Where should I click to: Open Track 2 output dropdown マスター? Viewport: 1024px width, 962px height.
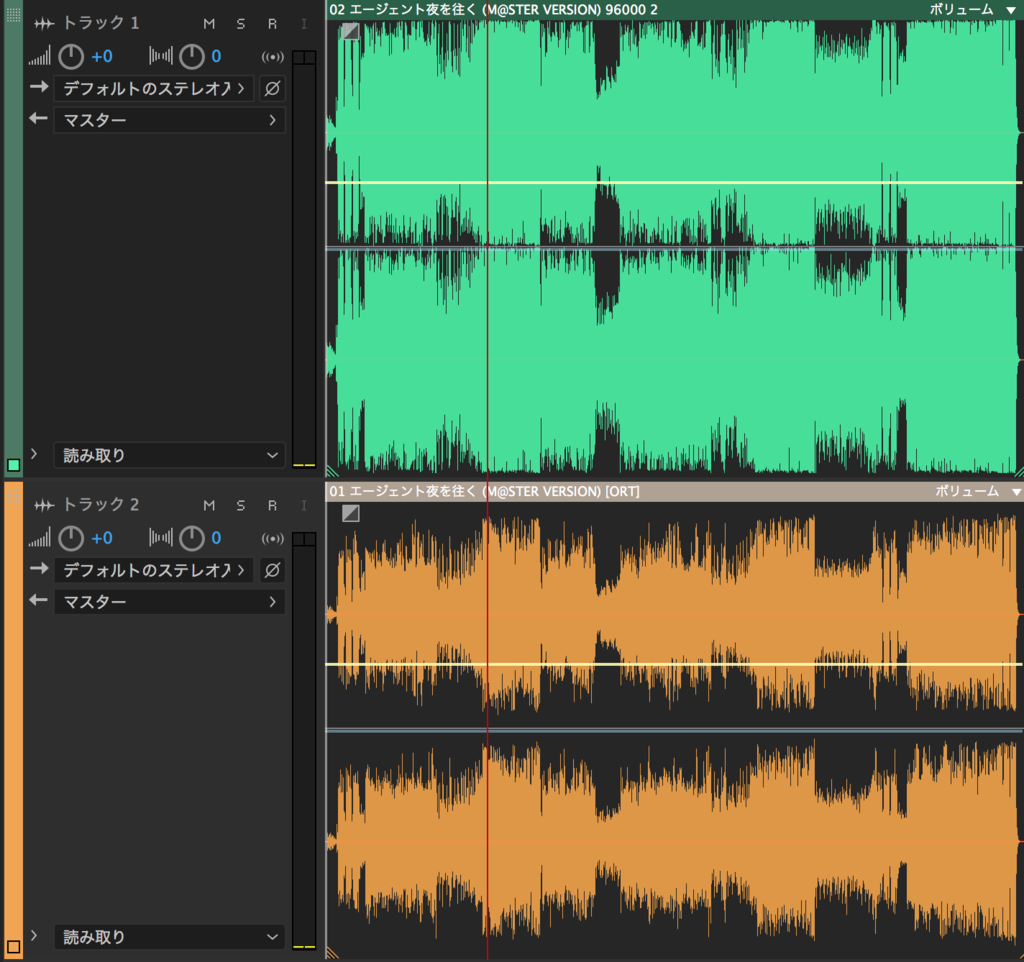tap(169, 601)
